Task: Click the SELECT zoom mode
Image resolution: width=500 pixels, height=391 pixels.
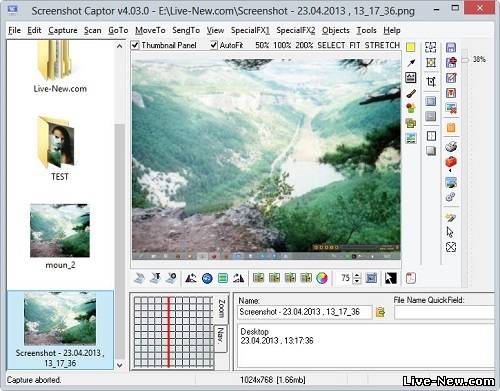Action: point(331,45)
